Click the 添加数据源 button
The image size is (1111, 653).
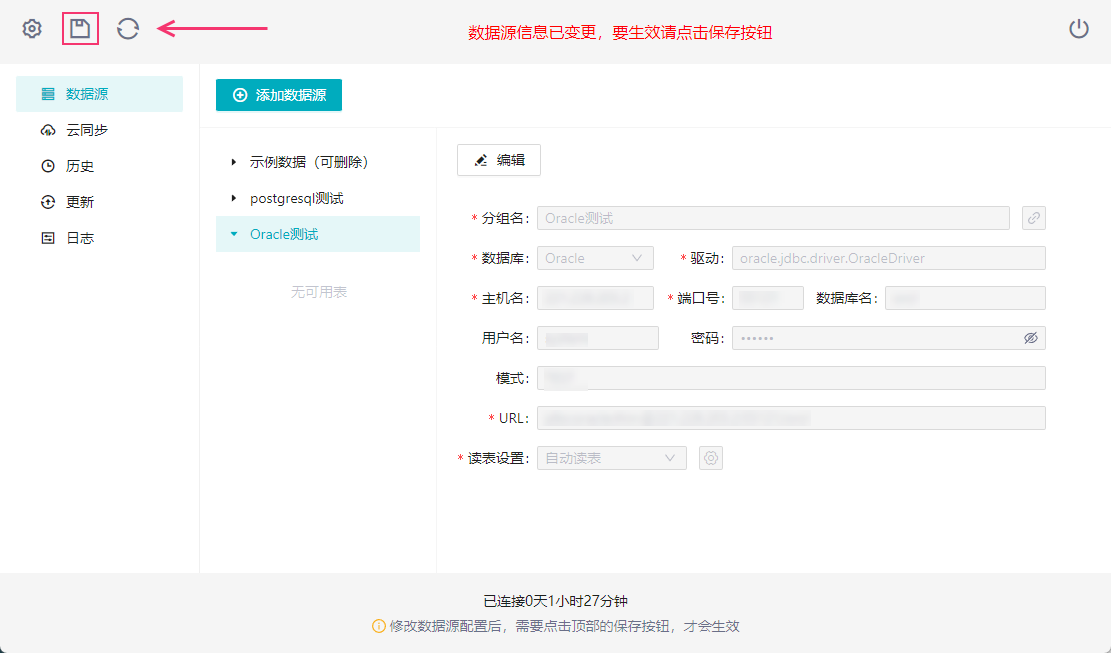278,95
